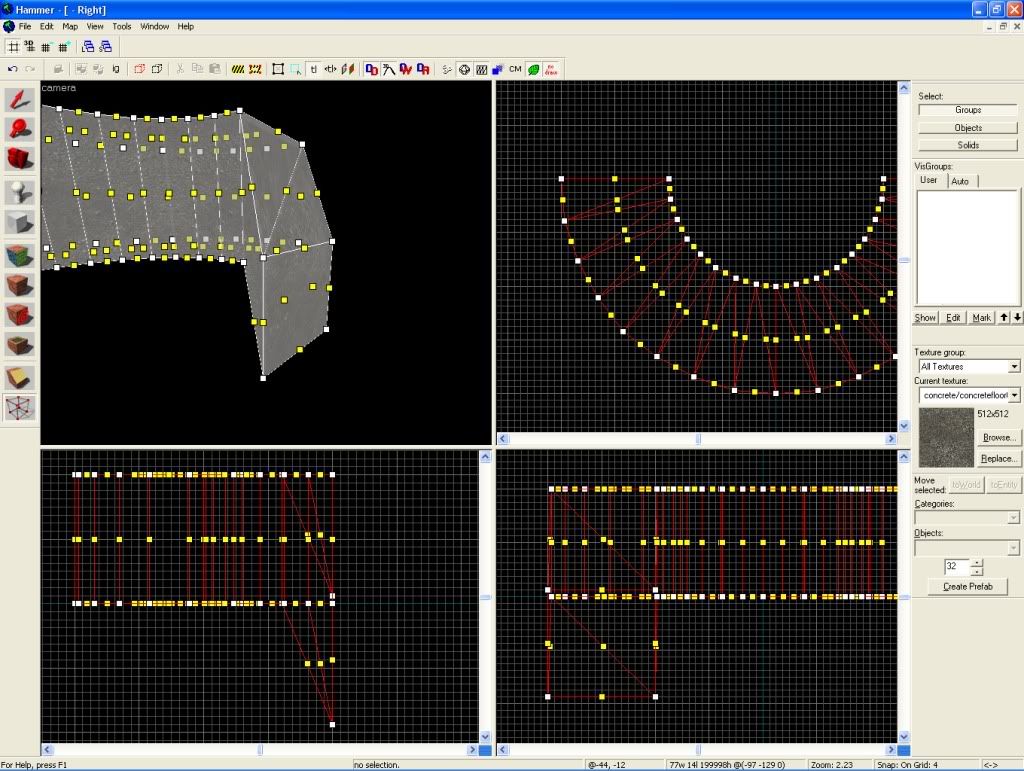Image resolution: width=1024 pixels, height=771 pixels.
Task: Switch to the Auto VisGroups tab
Action: point(960,181)
